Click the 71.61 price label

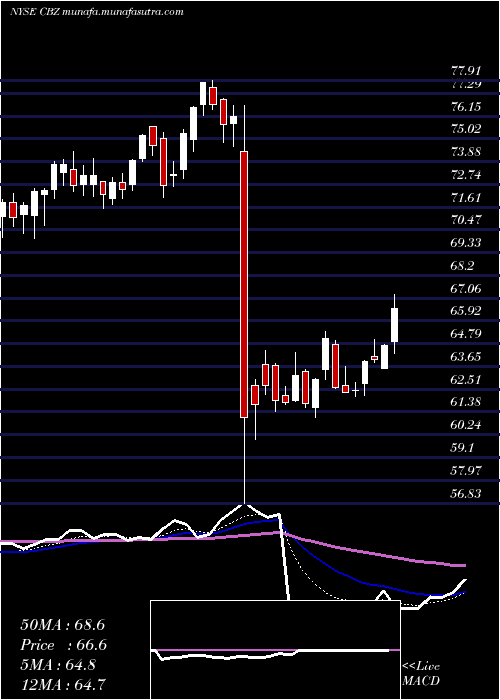coord(466,197)
